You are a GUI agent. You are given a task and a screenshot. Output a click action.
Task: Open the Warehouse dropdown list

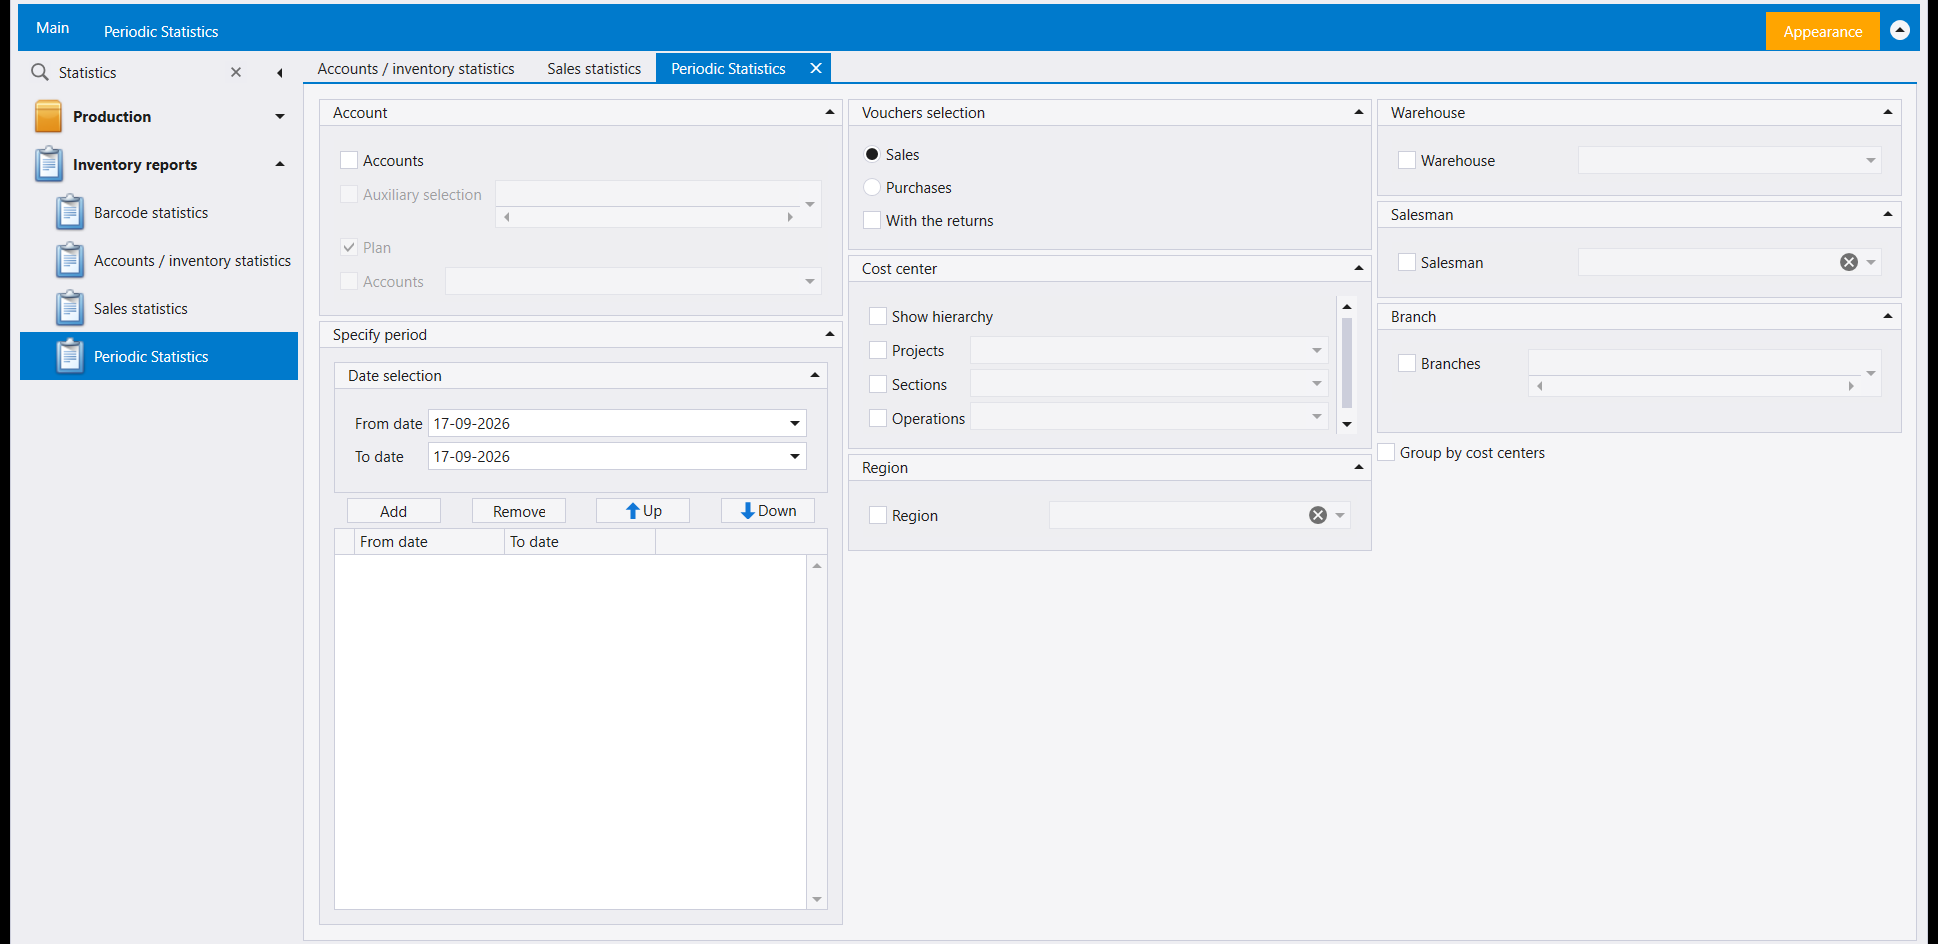pyautogui.click(x=1871, y=160)
